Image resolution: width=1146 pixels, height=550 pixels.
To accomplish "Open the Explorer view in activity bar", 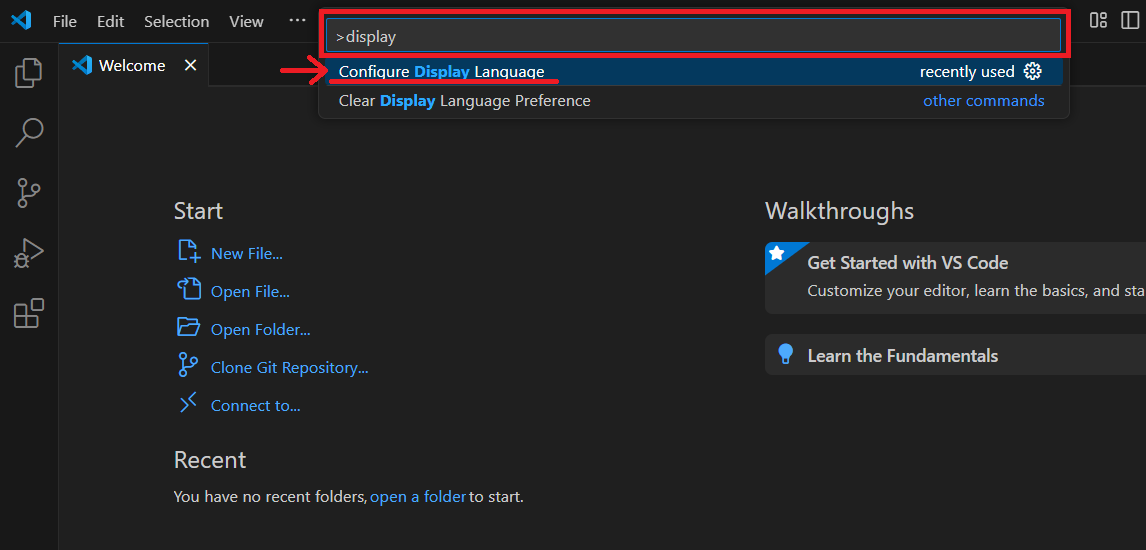I will pos(29,72).
